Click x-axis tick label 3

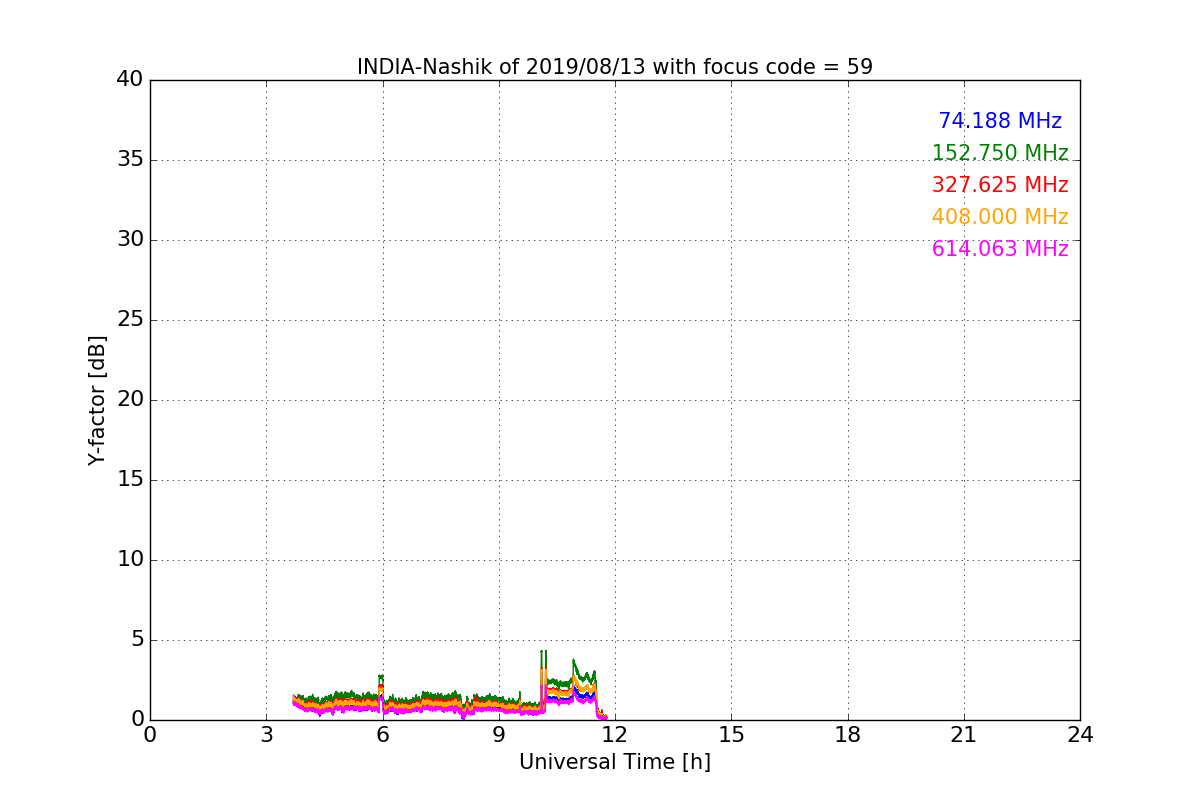266,735
